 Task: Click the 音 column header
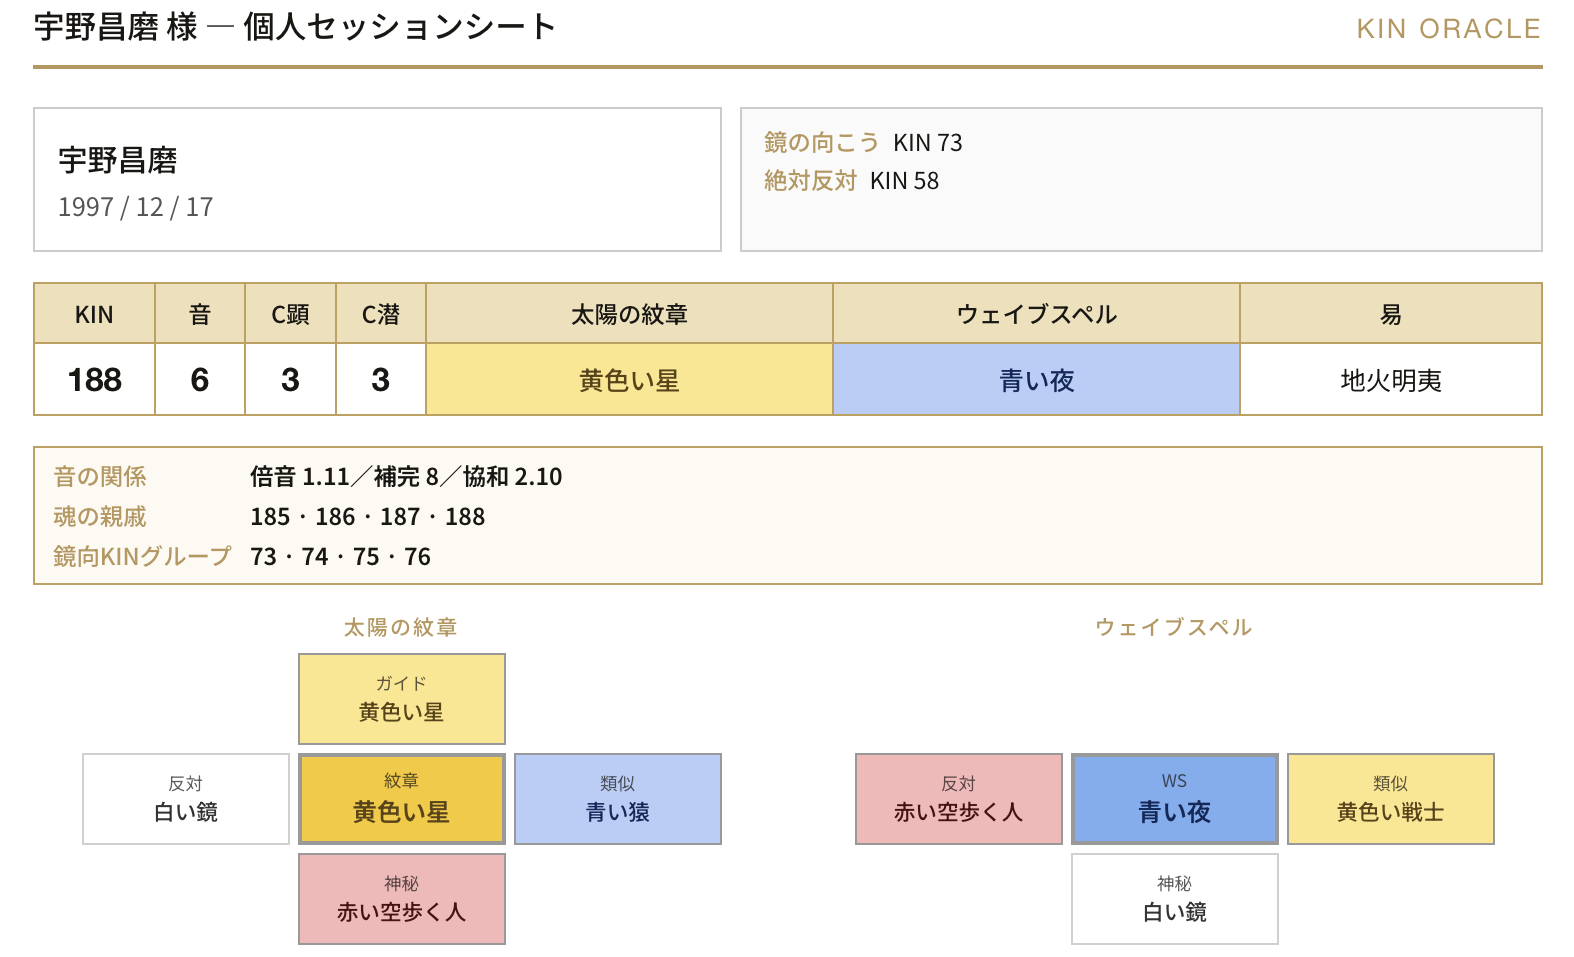pos(200,314)
